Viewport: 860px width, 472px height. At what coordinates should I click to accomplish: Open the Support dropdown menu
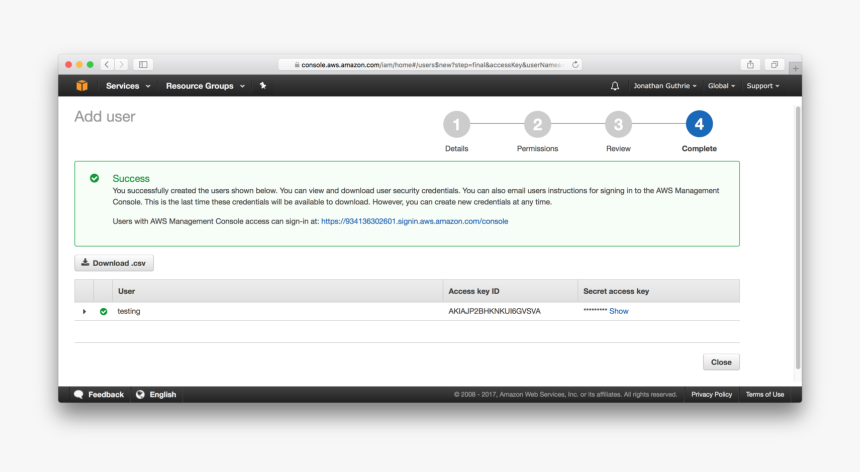pos(762,86)
